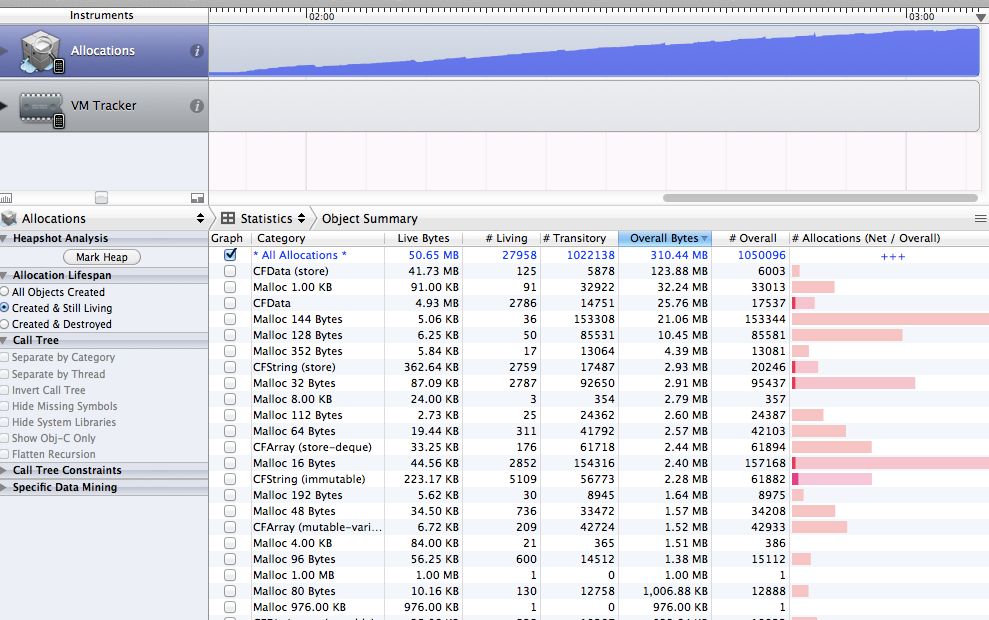Image resolution: width=989 pixels, height=620 pixels.
Task: Select the Allocations instrument icon
Action: pyautogui.click(x=40, y=52)
